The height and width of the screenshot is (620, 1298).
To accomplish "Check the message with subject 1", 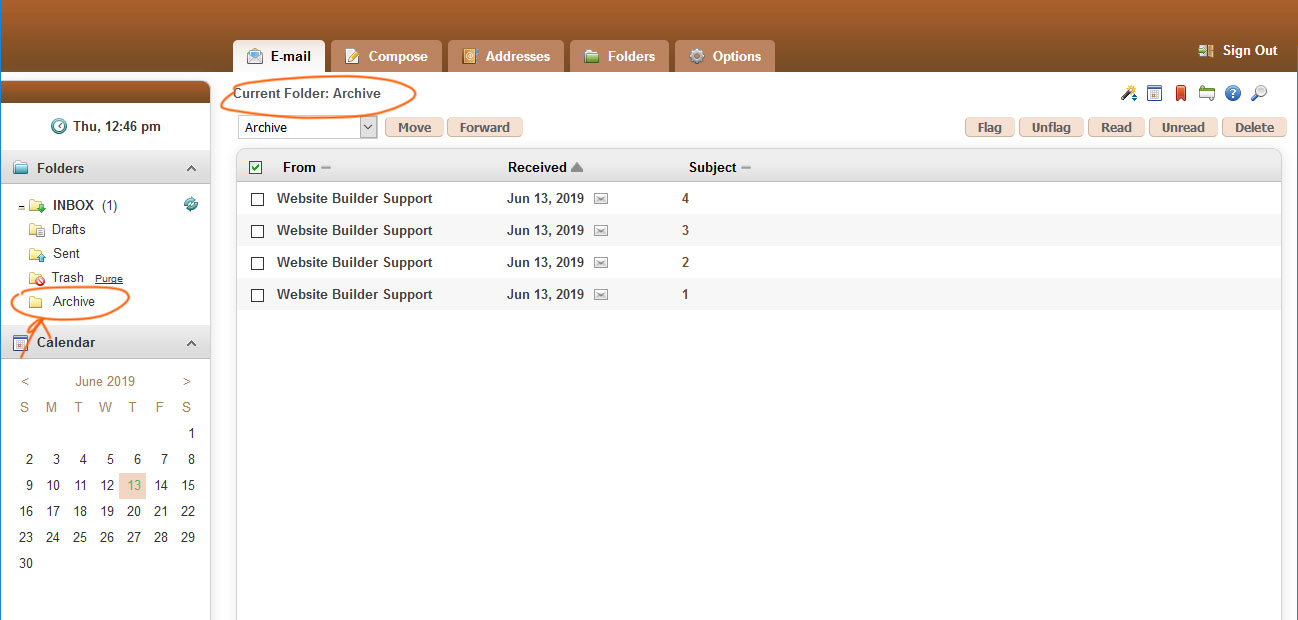I will click(x=257, y=295).
